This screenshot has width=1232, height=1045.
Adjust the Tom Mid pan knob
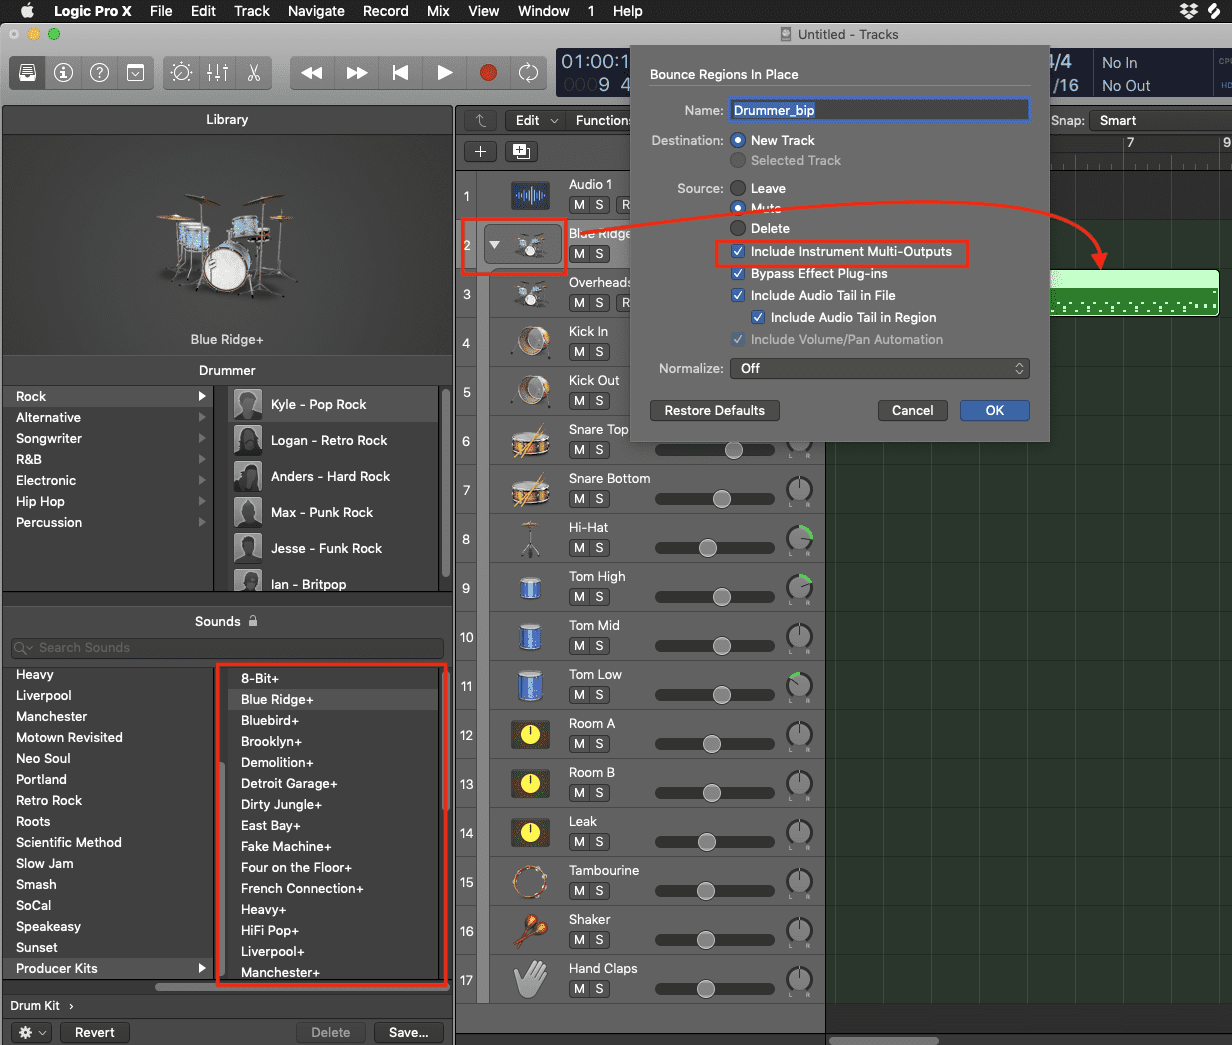point(800,637)
